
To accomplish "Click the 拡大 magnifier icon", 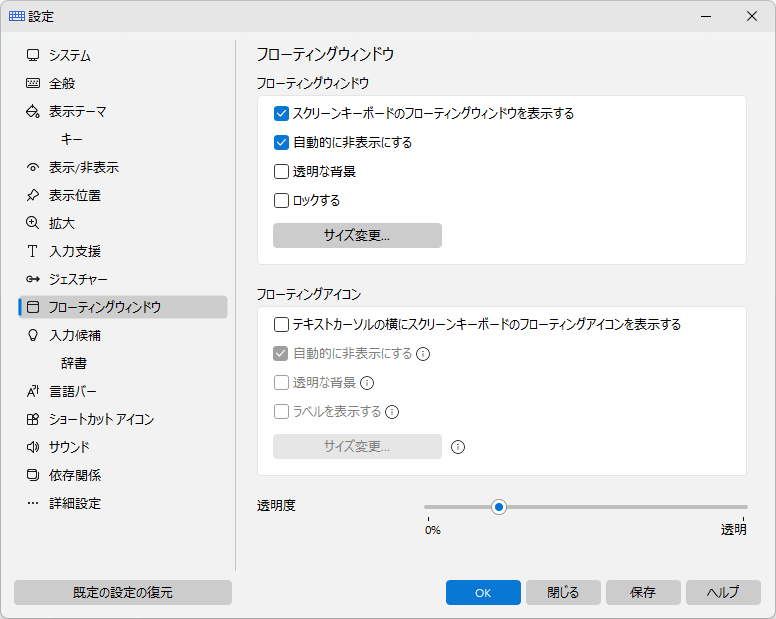I will [x=33, y=223].
